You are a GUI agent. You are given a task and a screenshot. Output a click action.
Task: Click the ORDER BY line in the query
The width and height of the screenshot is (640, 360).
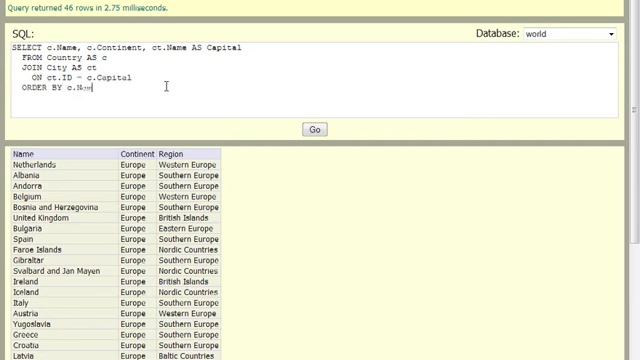click(57, 88)
